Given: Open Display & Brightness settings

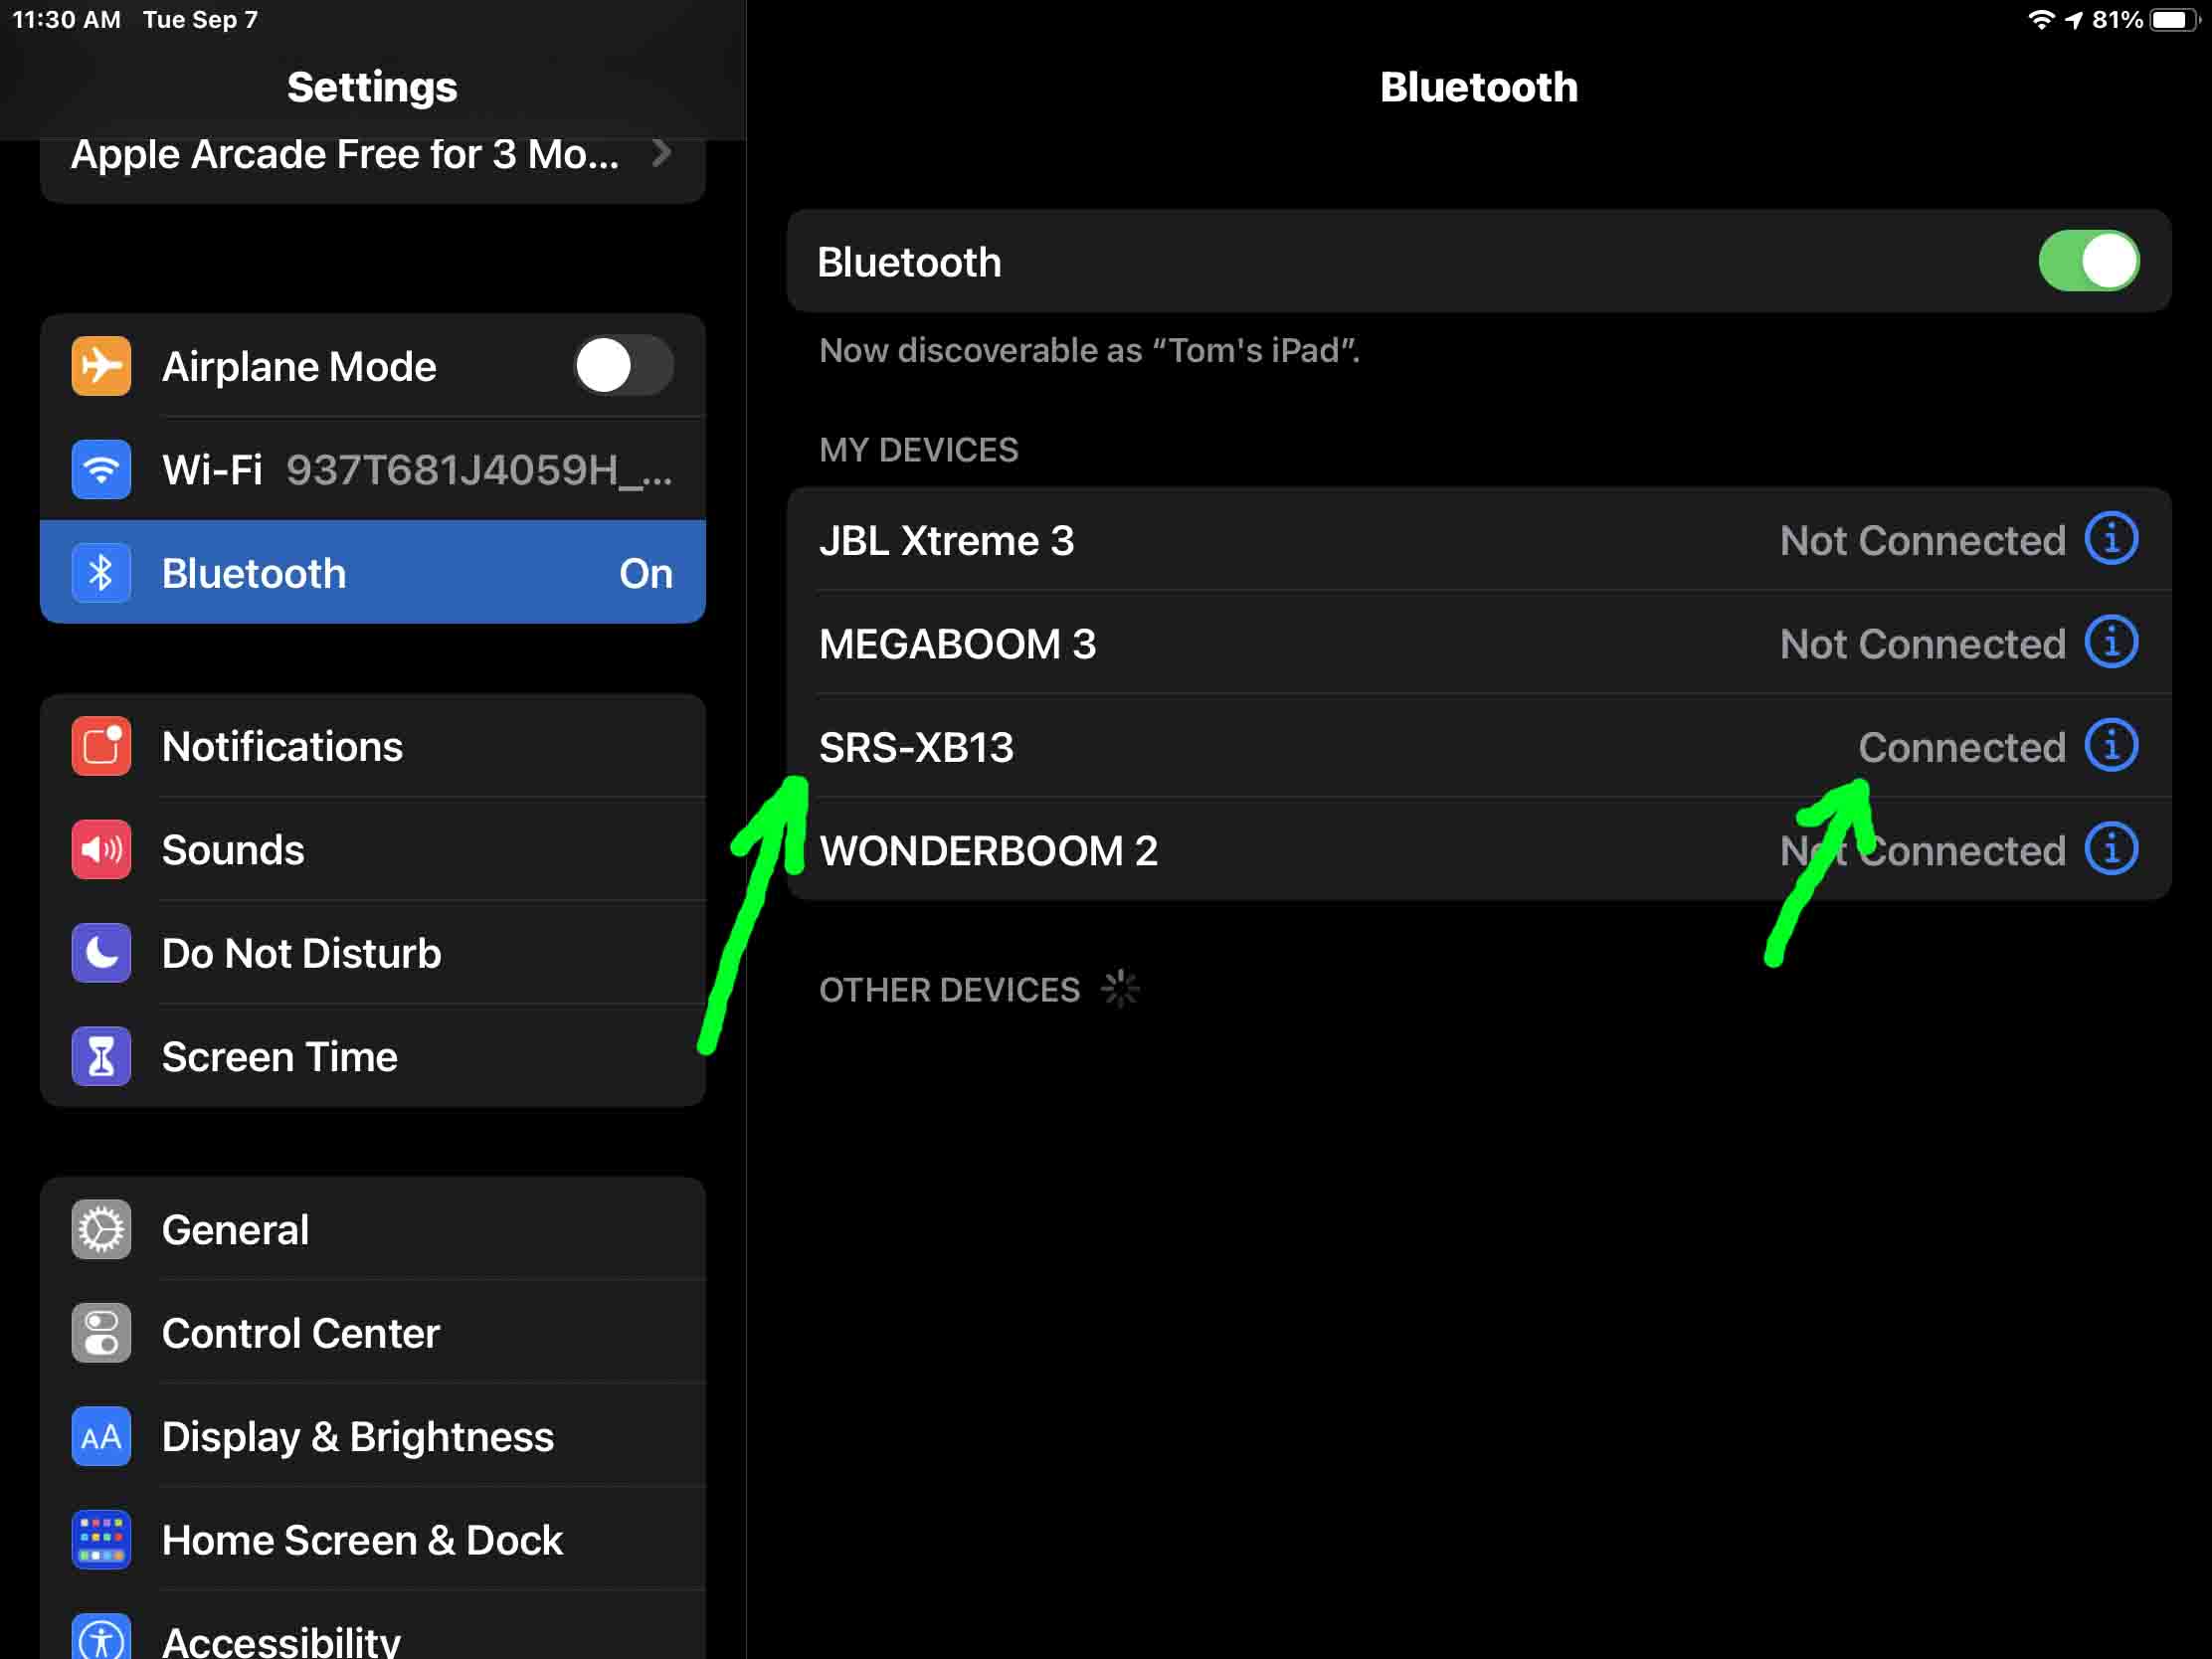Looking at the screenshot, I should point(373,1436).
